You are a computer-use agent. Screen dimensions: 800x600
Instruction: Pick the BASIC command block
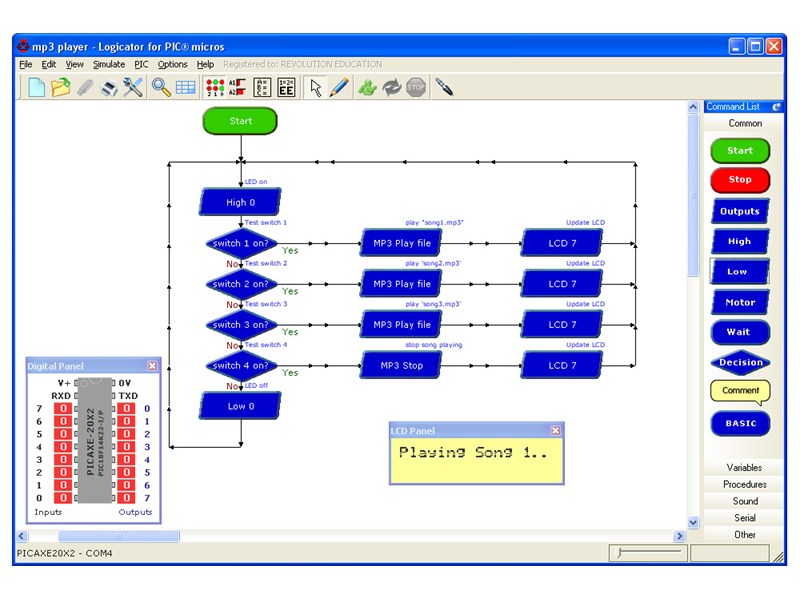(740, 423)
